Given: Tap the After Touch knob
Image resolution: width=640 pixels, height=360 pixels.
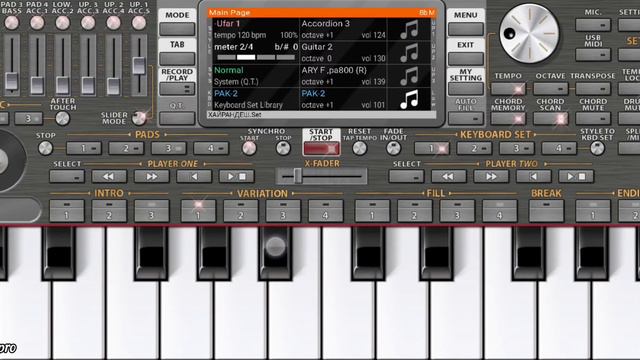Looking at the screenshot, I should pos(62,119).
